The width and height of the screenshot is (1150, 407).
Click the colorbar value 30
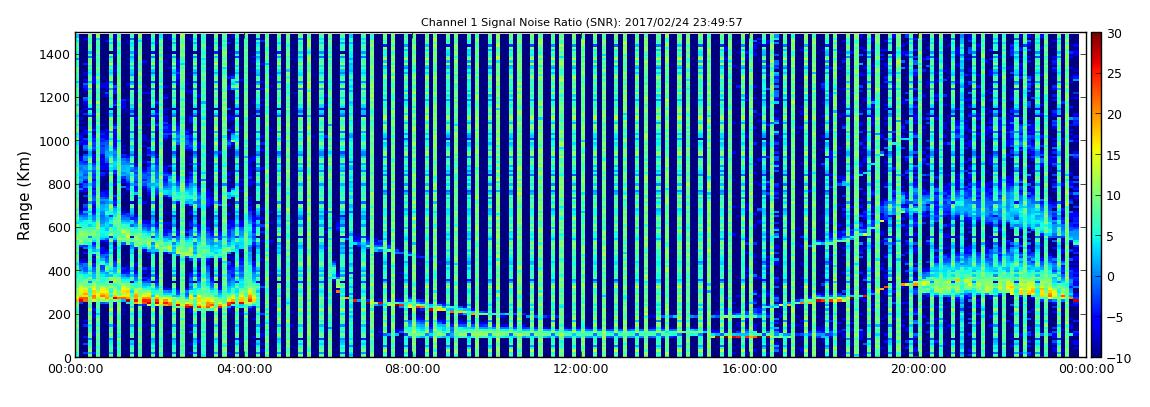pos(1115,34)
